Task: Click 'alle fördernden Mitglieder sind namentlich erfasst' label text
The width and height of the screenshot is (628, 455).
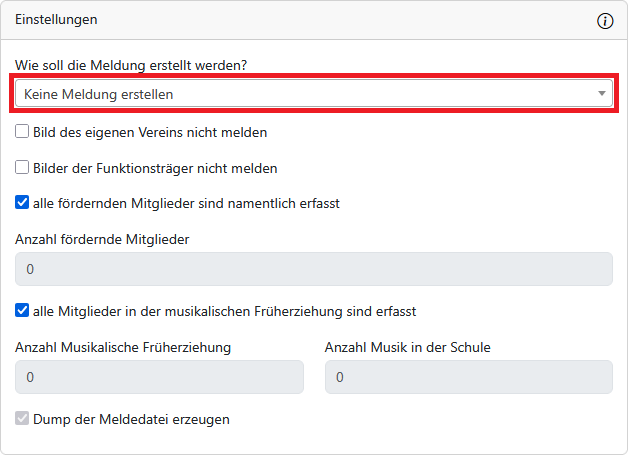Action: point(186,203)
